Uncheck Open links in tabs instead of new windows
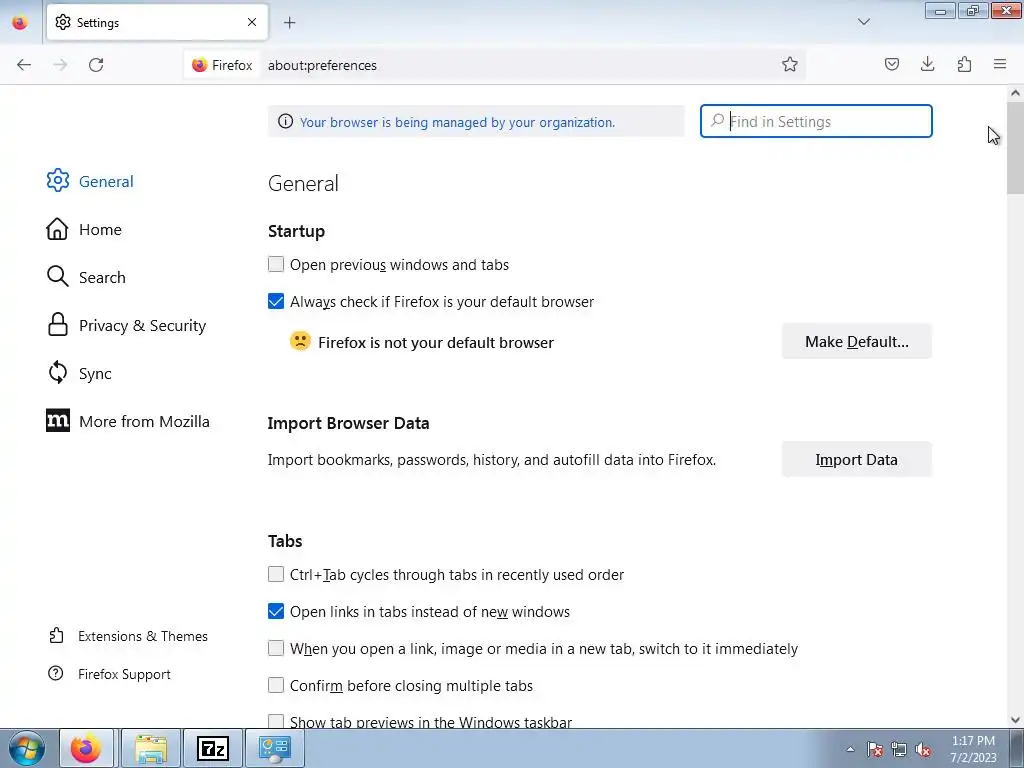The image size is (1024, 768). pyautogui.click(x=276, y=611)
